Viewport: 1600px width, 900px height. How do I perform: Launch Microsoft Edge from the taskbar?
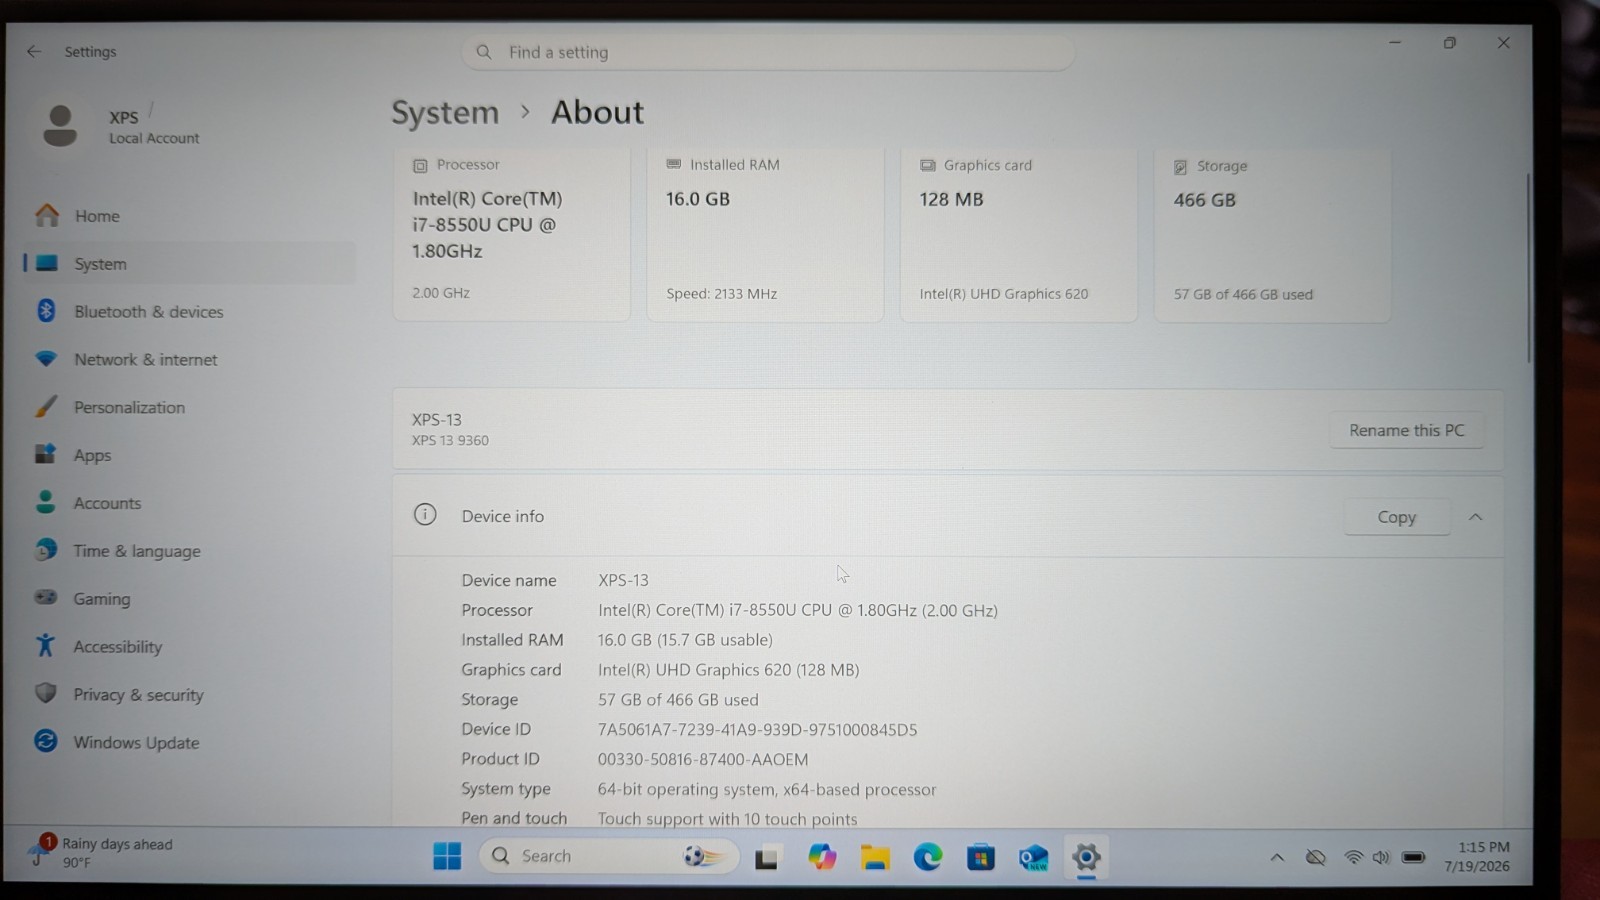click(928, 857)
